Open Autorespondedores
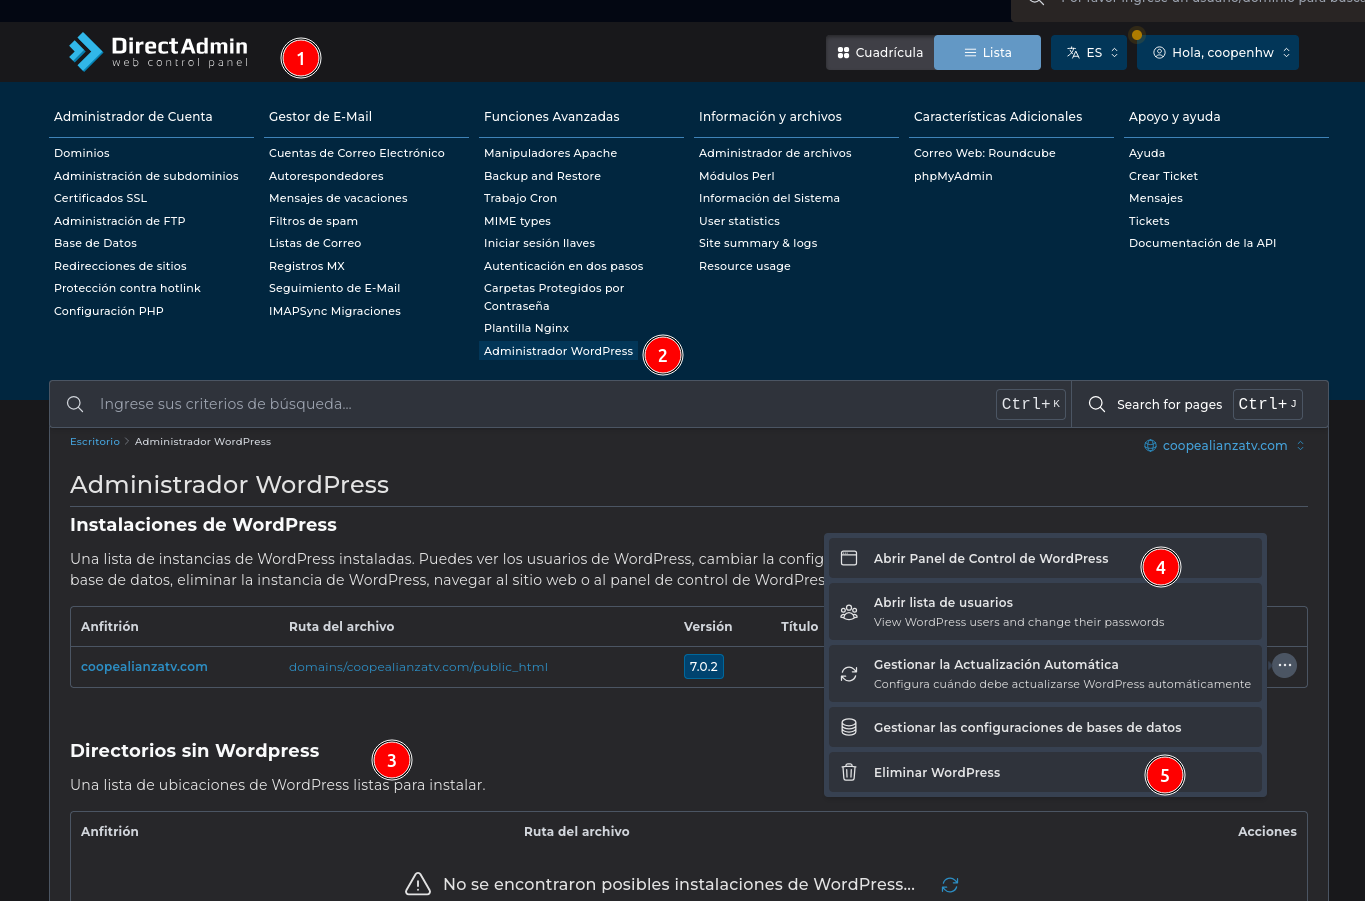The image size is (1365, 901). pyautogui.click(x=326, y=176)
